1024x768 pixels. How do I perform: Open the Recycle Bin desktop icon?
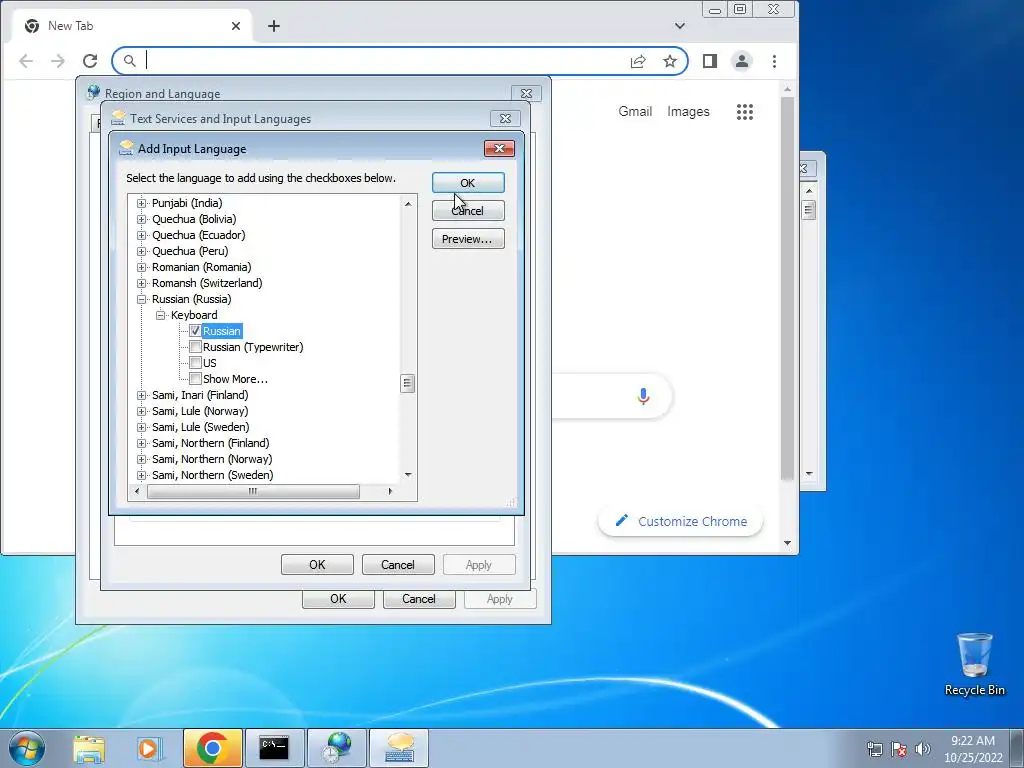pos(974,664)
